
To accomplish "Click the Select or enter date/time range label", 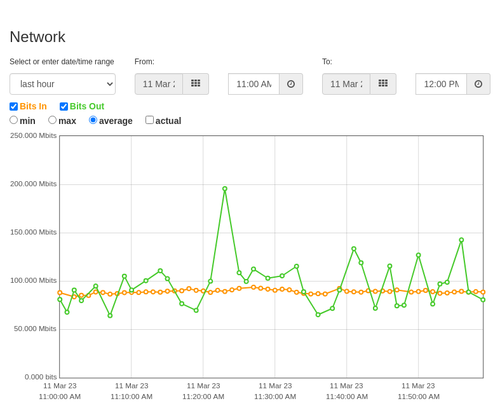I will pyautogui.click(x=62, y=62).
